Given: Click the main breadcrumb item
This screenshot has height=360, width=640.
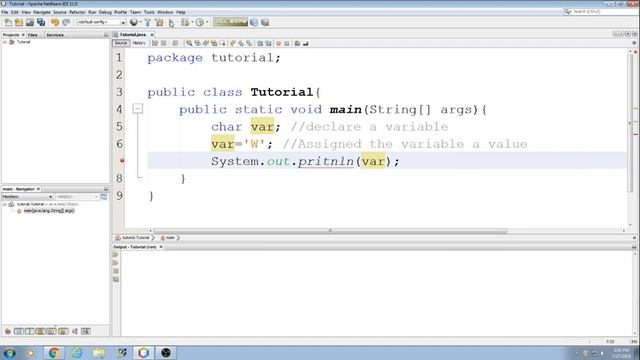Looking at the screenshot, I should [168, 238].
